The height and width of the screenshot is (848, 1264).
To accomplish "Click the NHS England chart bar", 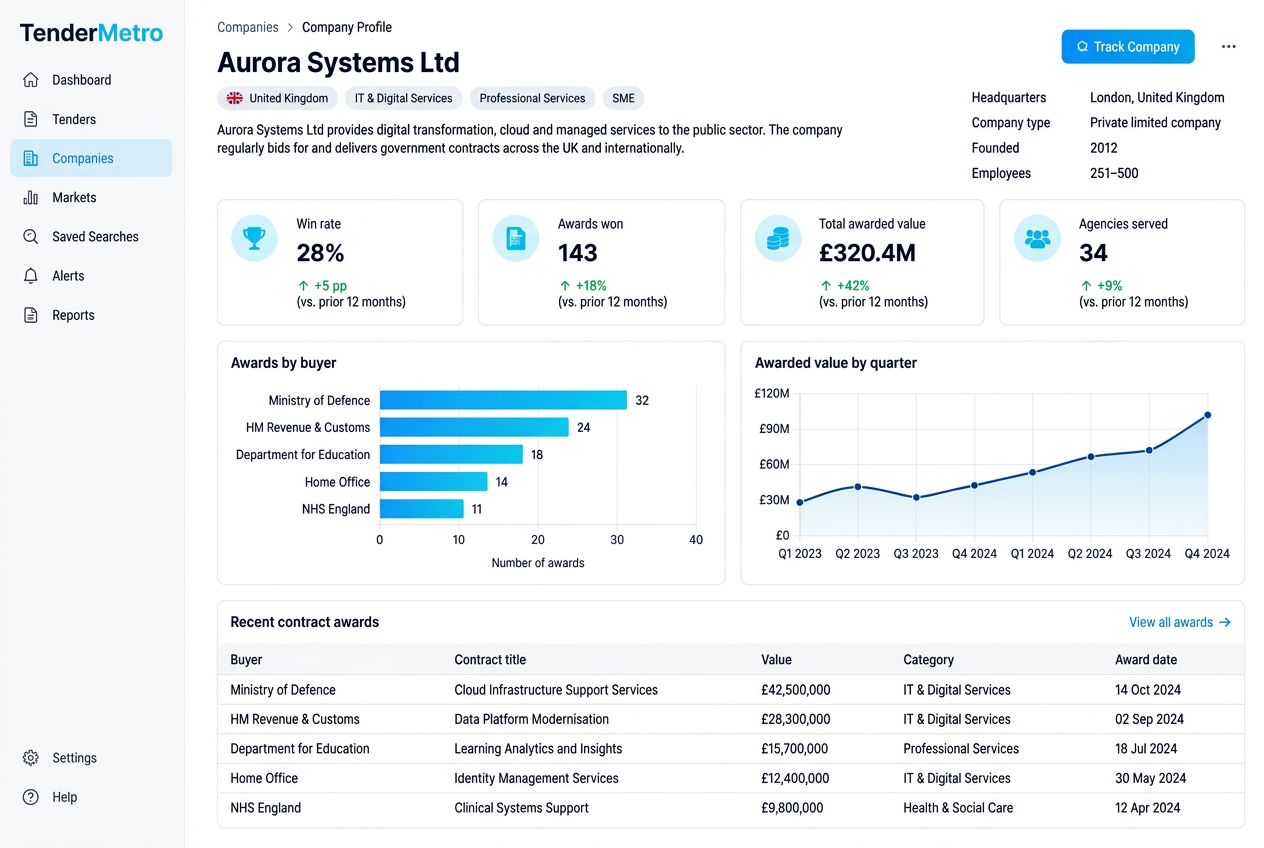I will tap(422, 509).
